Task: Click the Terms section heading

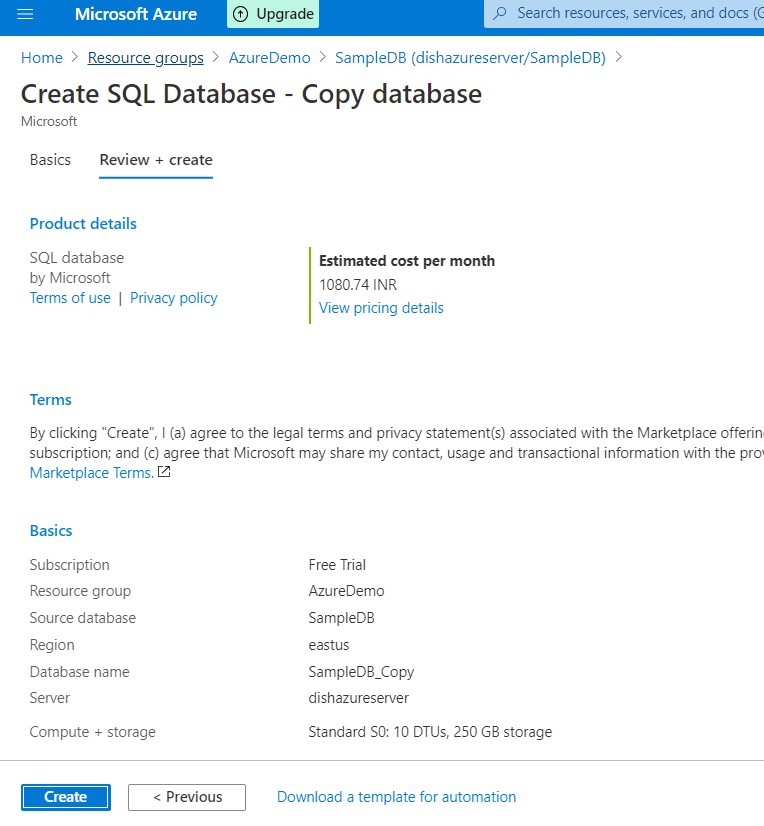Action: (x=51, y=400)
